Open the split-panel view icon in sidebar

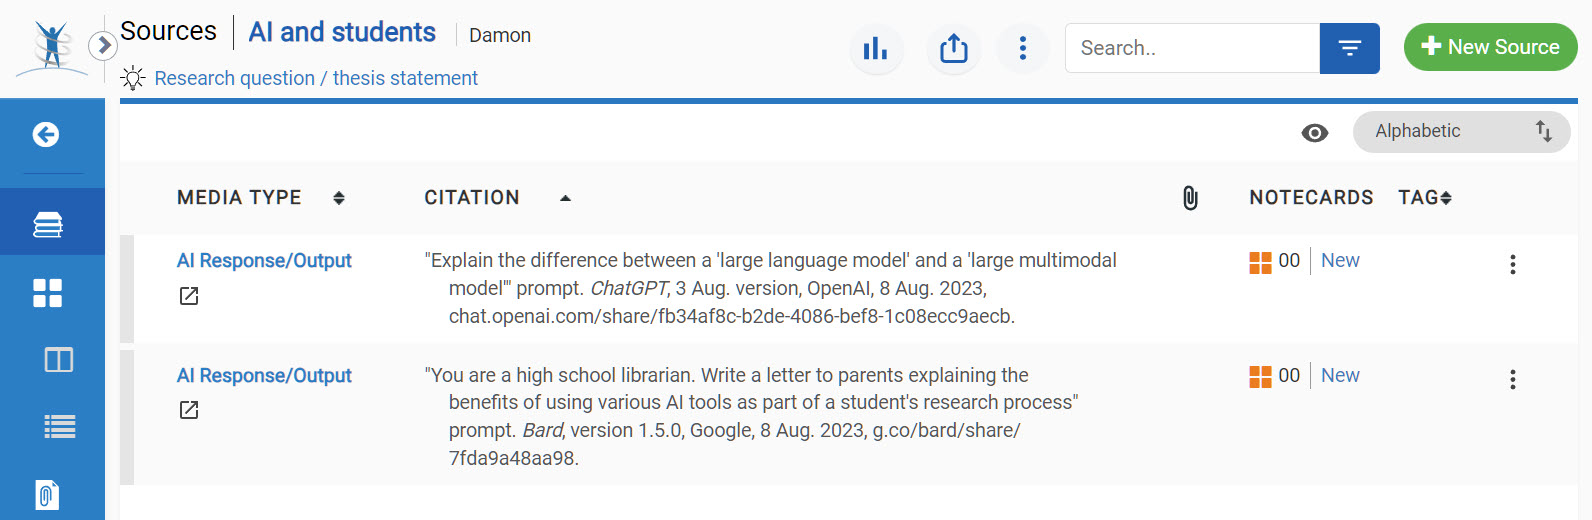point(59,359)
